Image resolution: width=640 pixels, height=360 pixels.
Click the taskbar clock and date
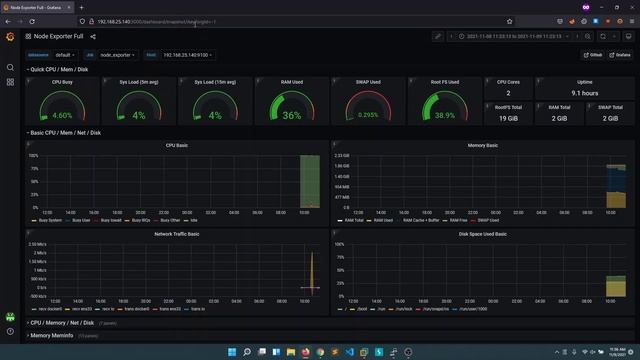tap(618, 352)
